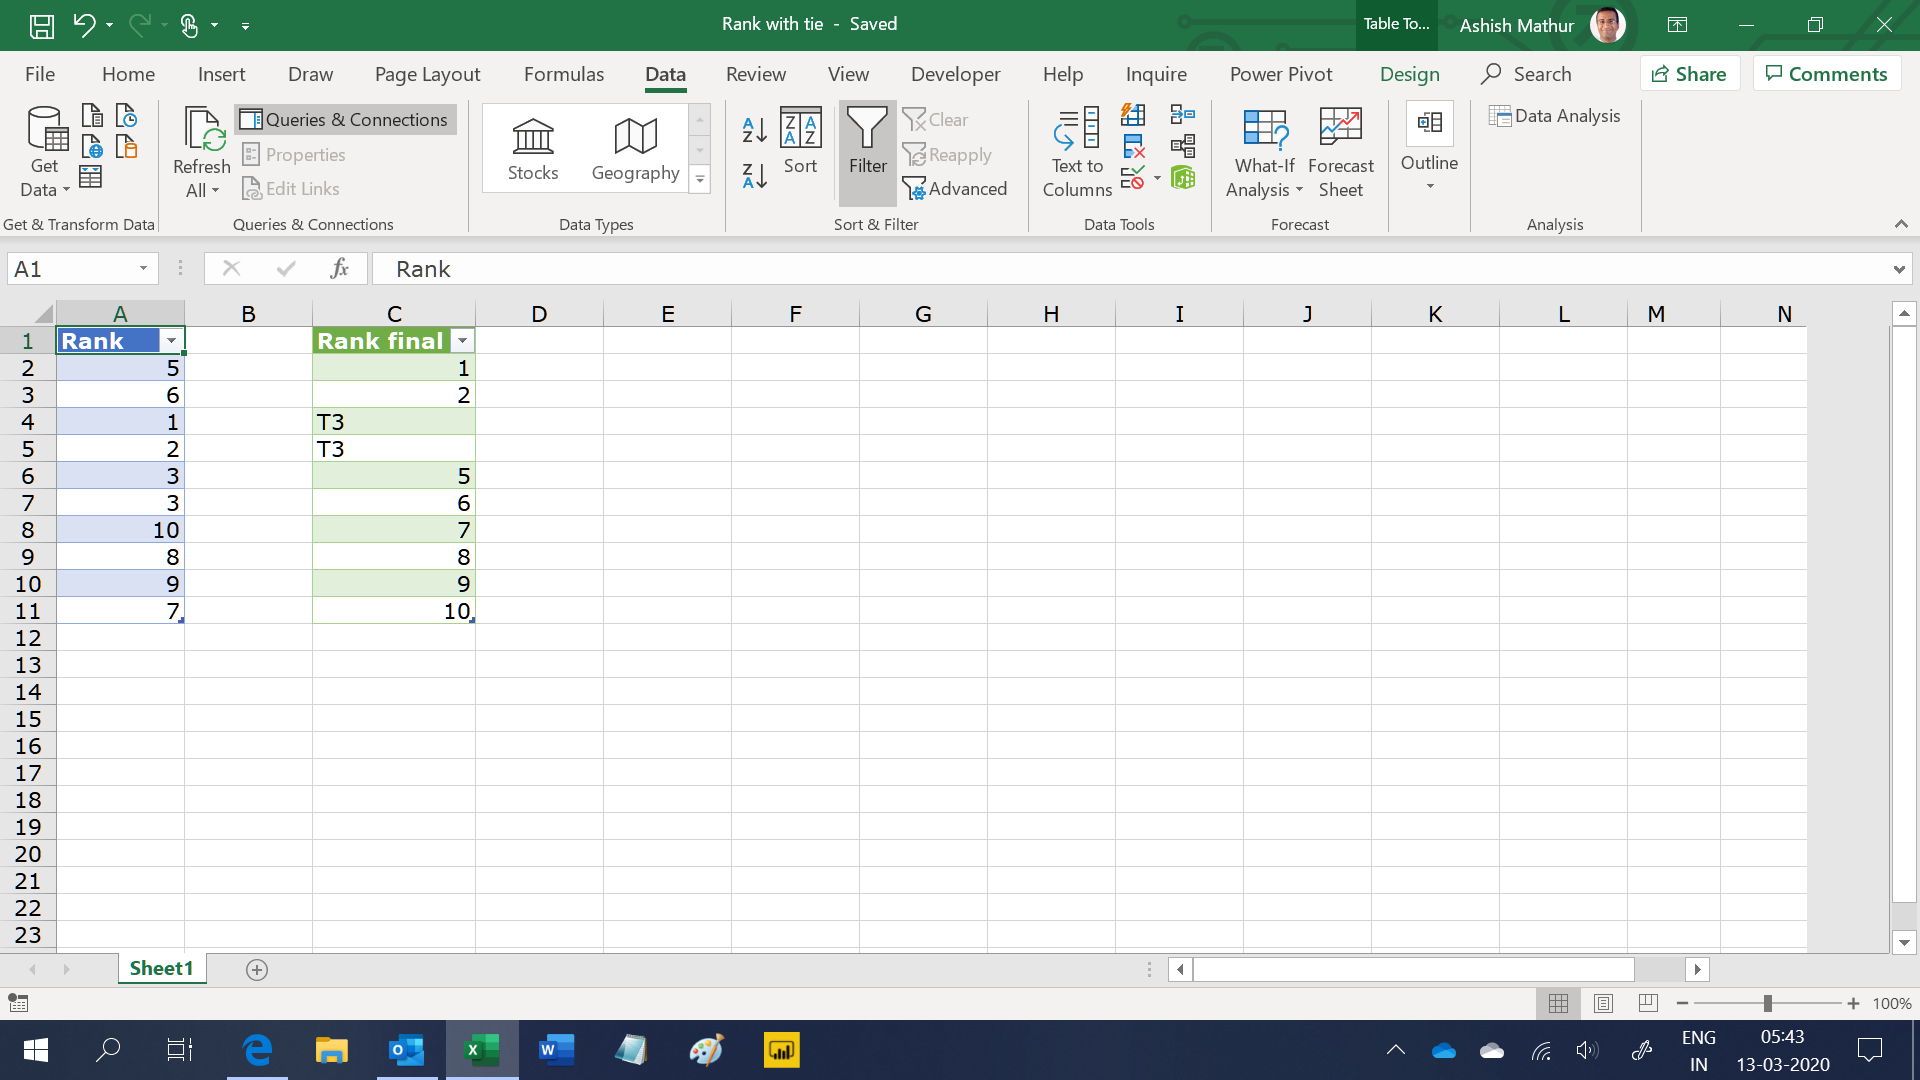Image resolution: width=1920 pixels, height=1080 pixels.
Task: Expand the Data Types gallery
Action: click(x=700, y=180)
